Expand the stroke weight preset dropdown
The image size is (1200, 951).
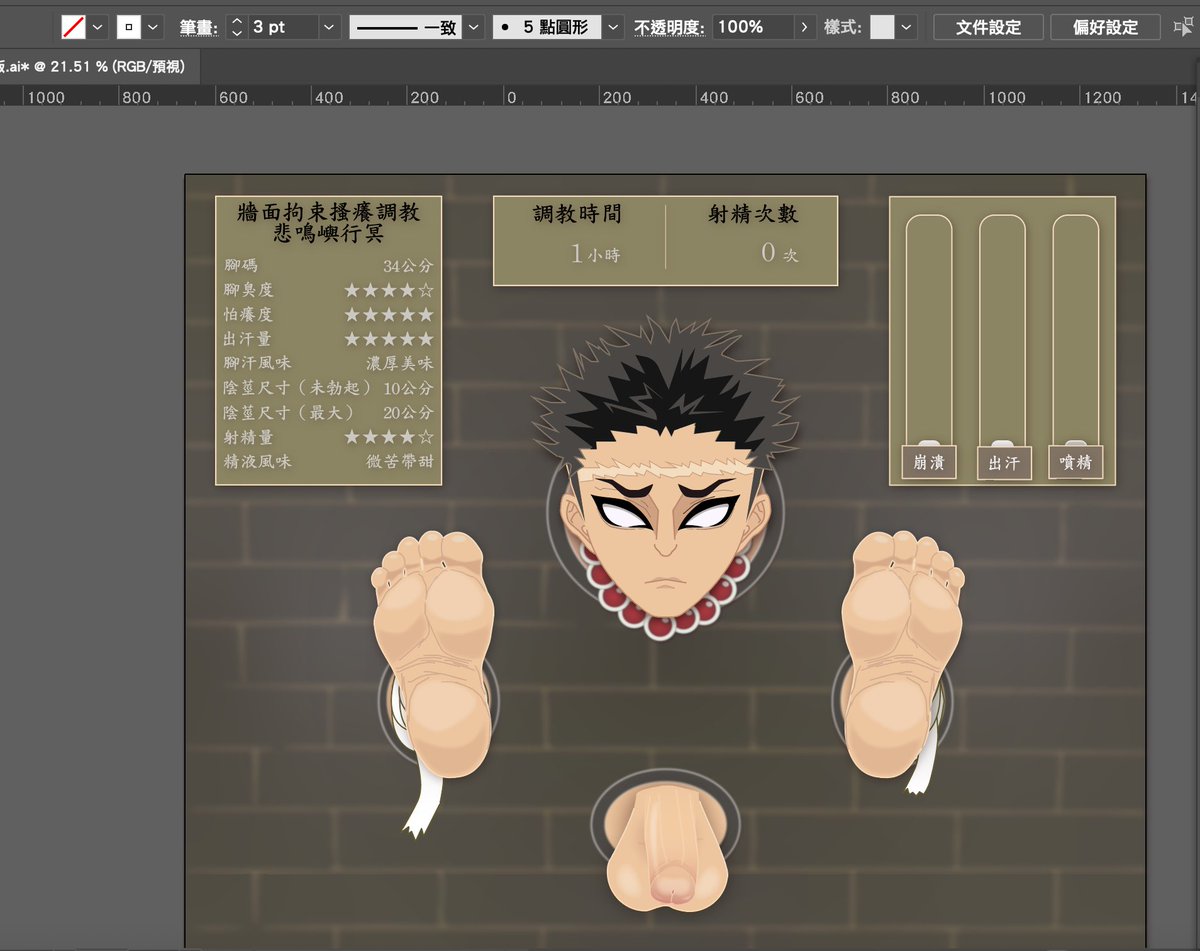(x=330, y=27)
